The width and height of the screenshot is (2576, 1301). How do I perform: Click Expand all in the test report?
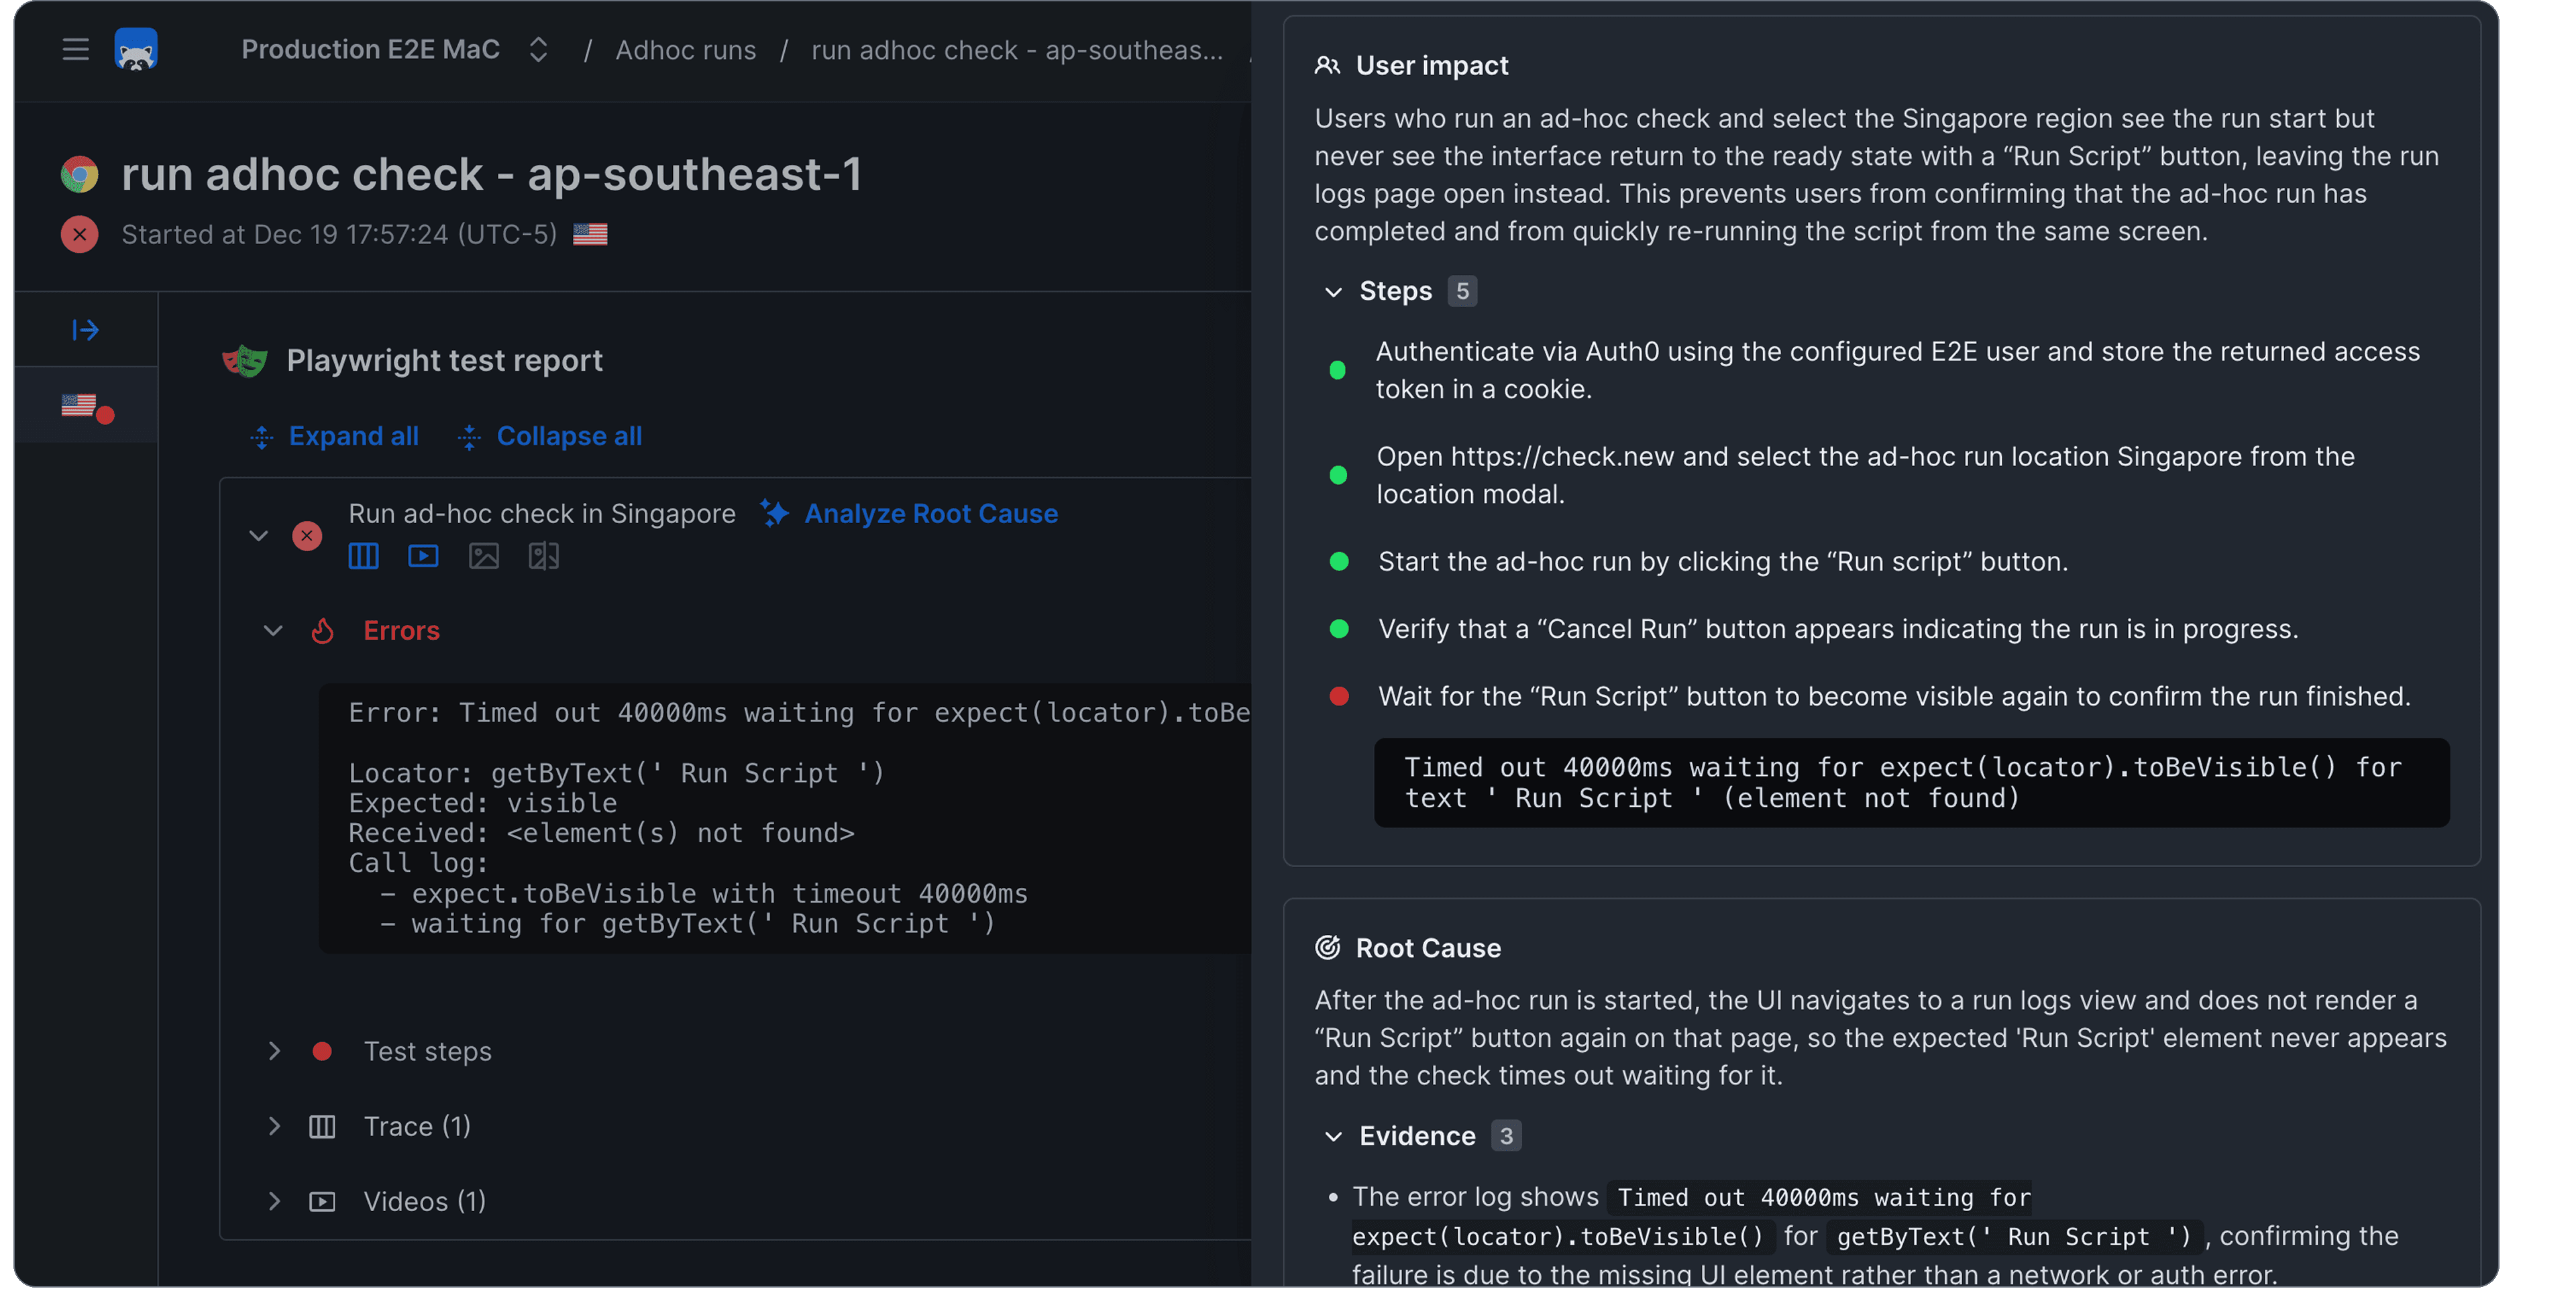click(x=352, y=437)
